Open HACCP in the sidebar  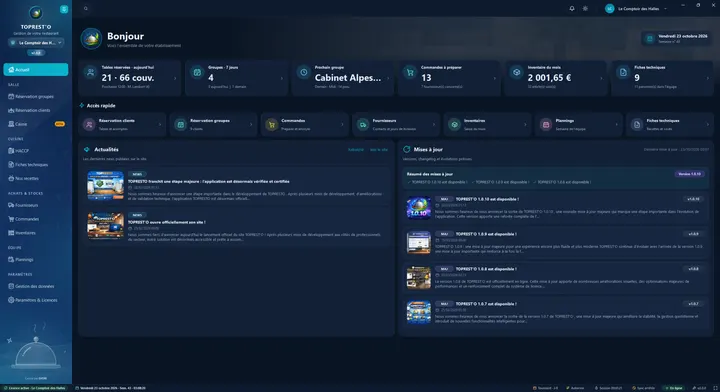36,151
